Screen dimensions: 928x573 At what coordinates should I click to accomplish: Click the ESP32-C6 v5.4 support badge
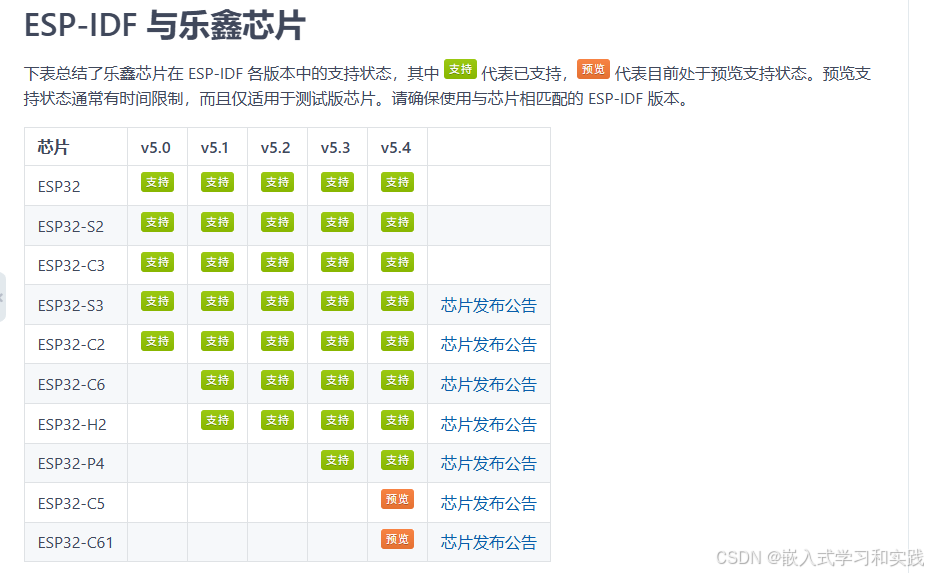[397, 381]
